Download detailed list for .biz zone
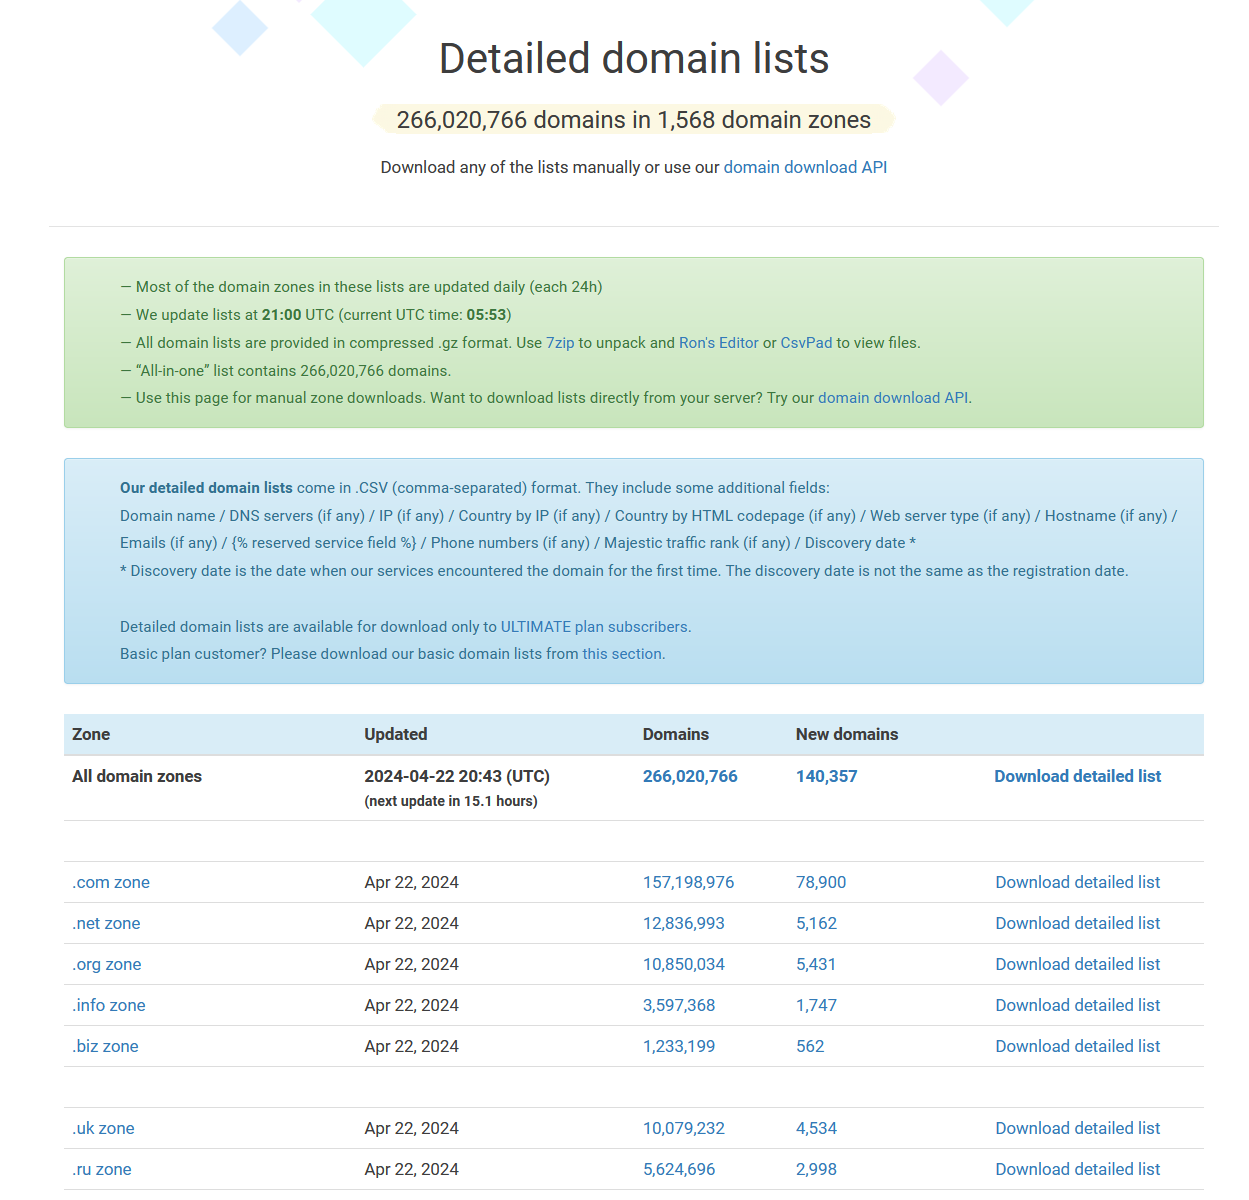1249x1200 pixels. click(1078, 1046)
